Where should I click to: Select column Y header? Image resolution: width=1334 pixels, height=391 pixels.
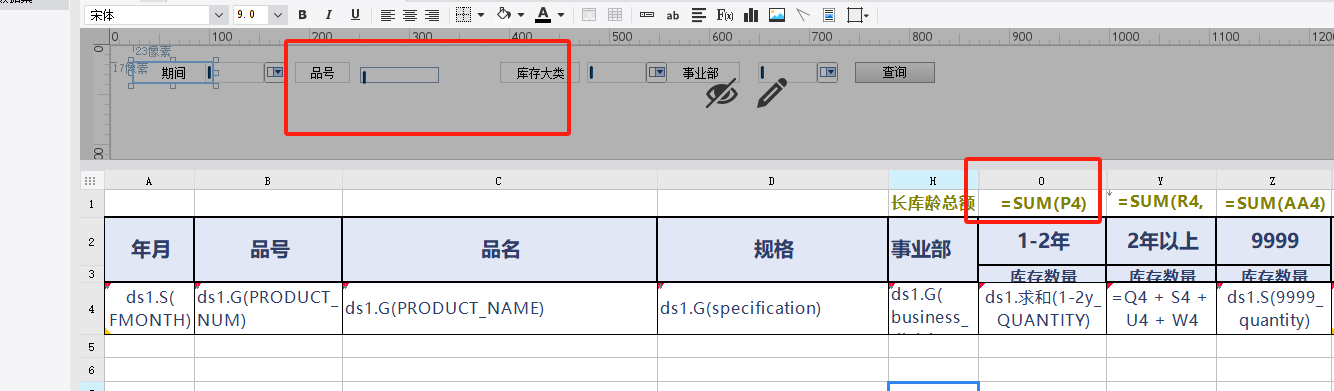[x=1161, y=180]
